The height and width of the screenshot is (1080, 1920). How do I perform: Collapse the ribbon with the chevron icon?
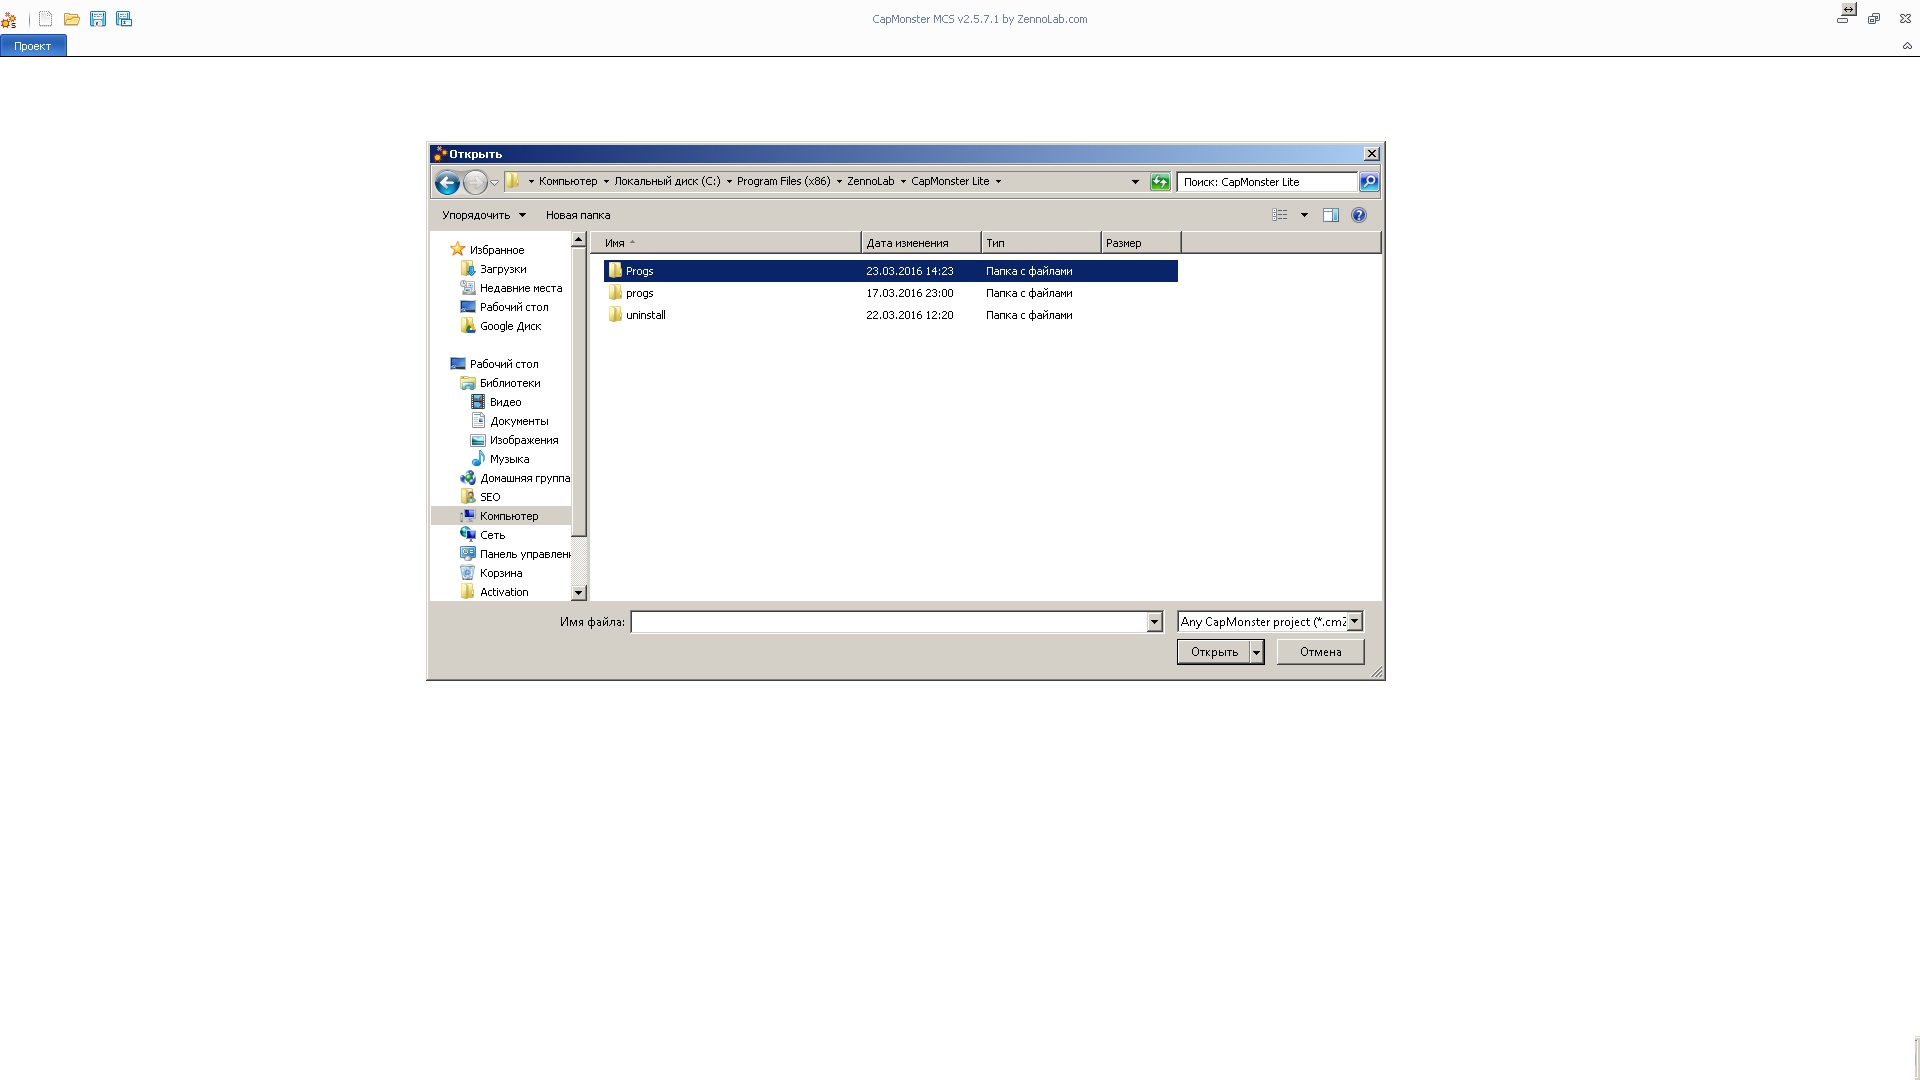coord(1907,46)
